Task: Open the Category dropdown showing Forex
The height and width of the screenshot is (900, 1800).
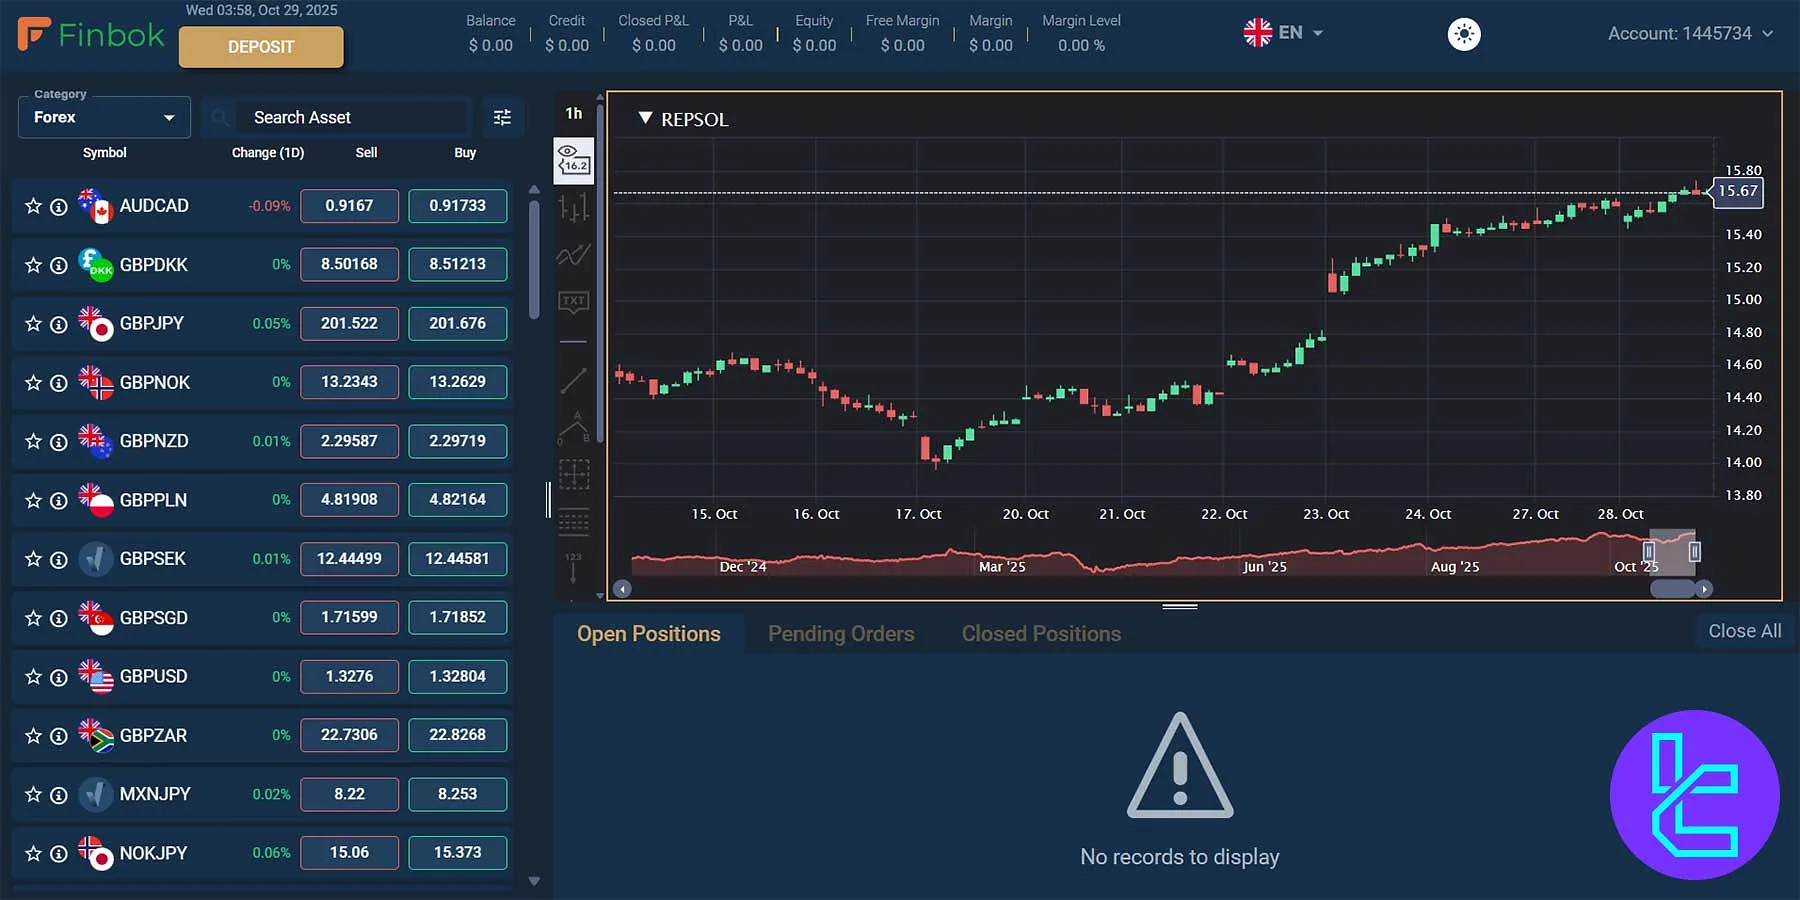Action: pyautogui.click(x=103, y=117)
